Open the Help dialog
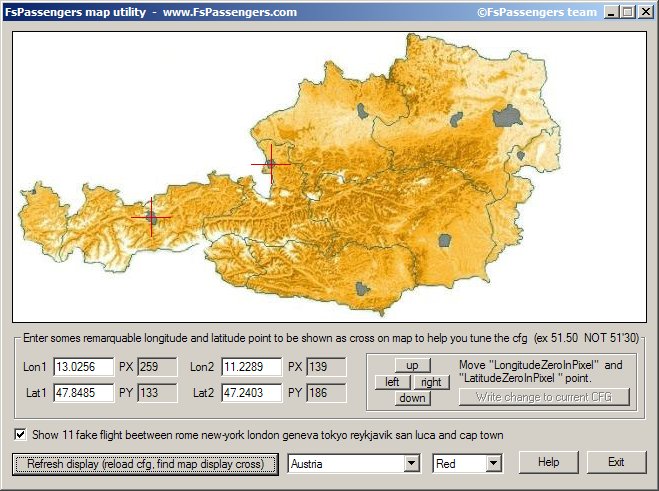This screenshot has width=659, height=491. coord(548,462)
